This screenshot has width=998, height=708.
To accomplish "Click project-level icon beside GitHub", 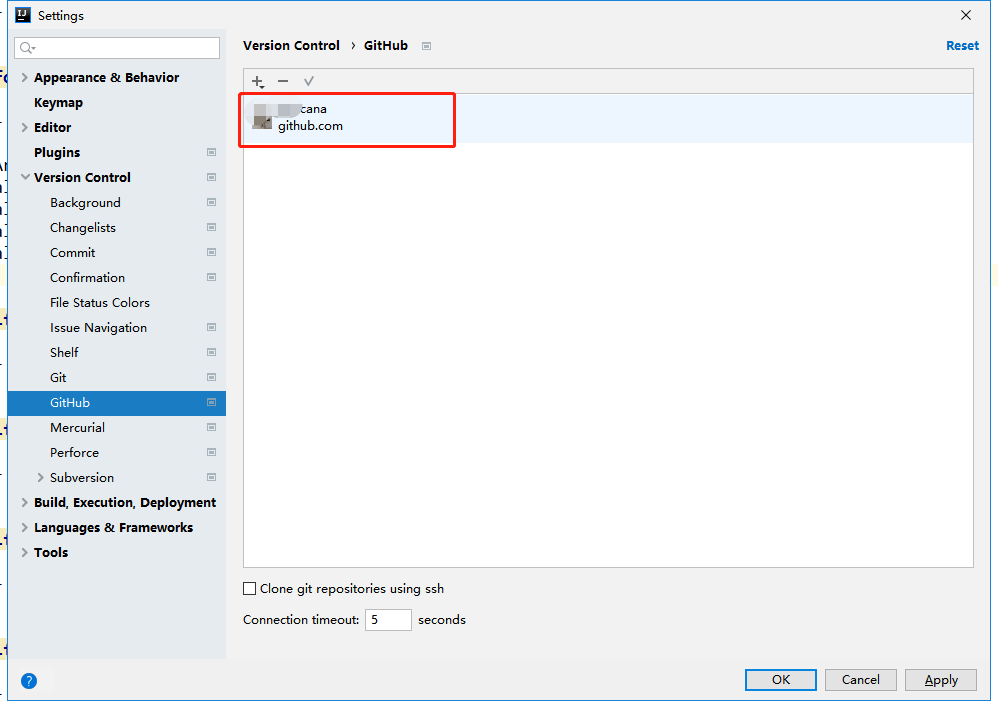I will pos(211,402).
